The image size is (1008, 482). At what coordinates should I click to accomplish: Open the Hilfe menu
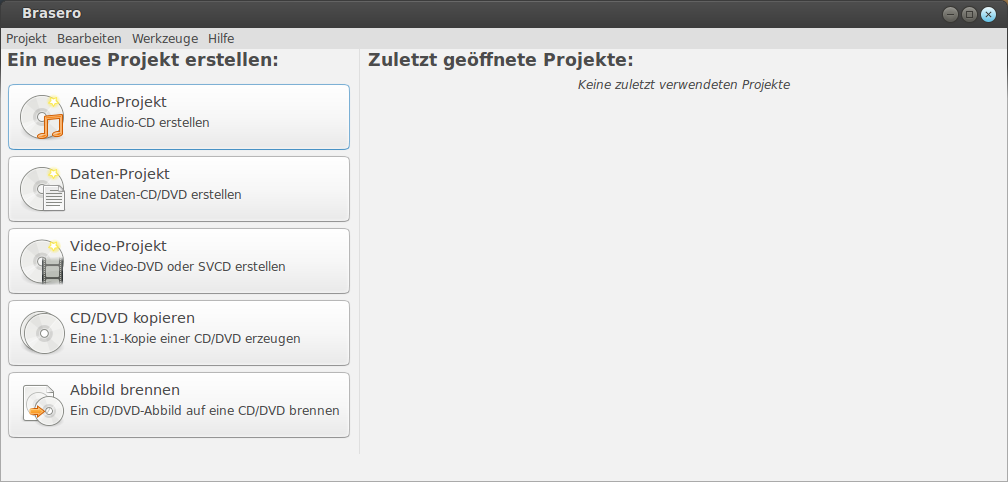(x=221, y=39)
